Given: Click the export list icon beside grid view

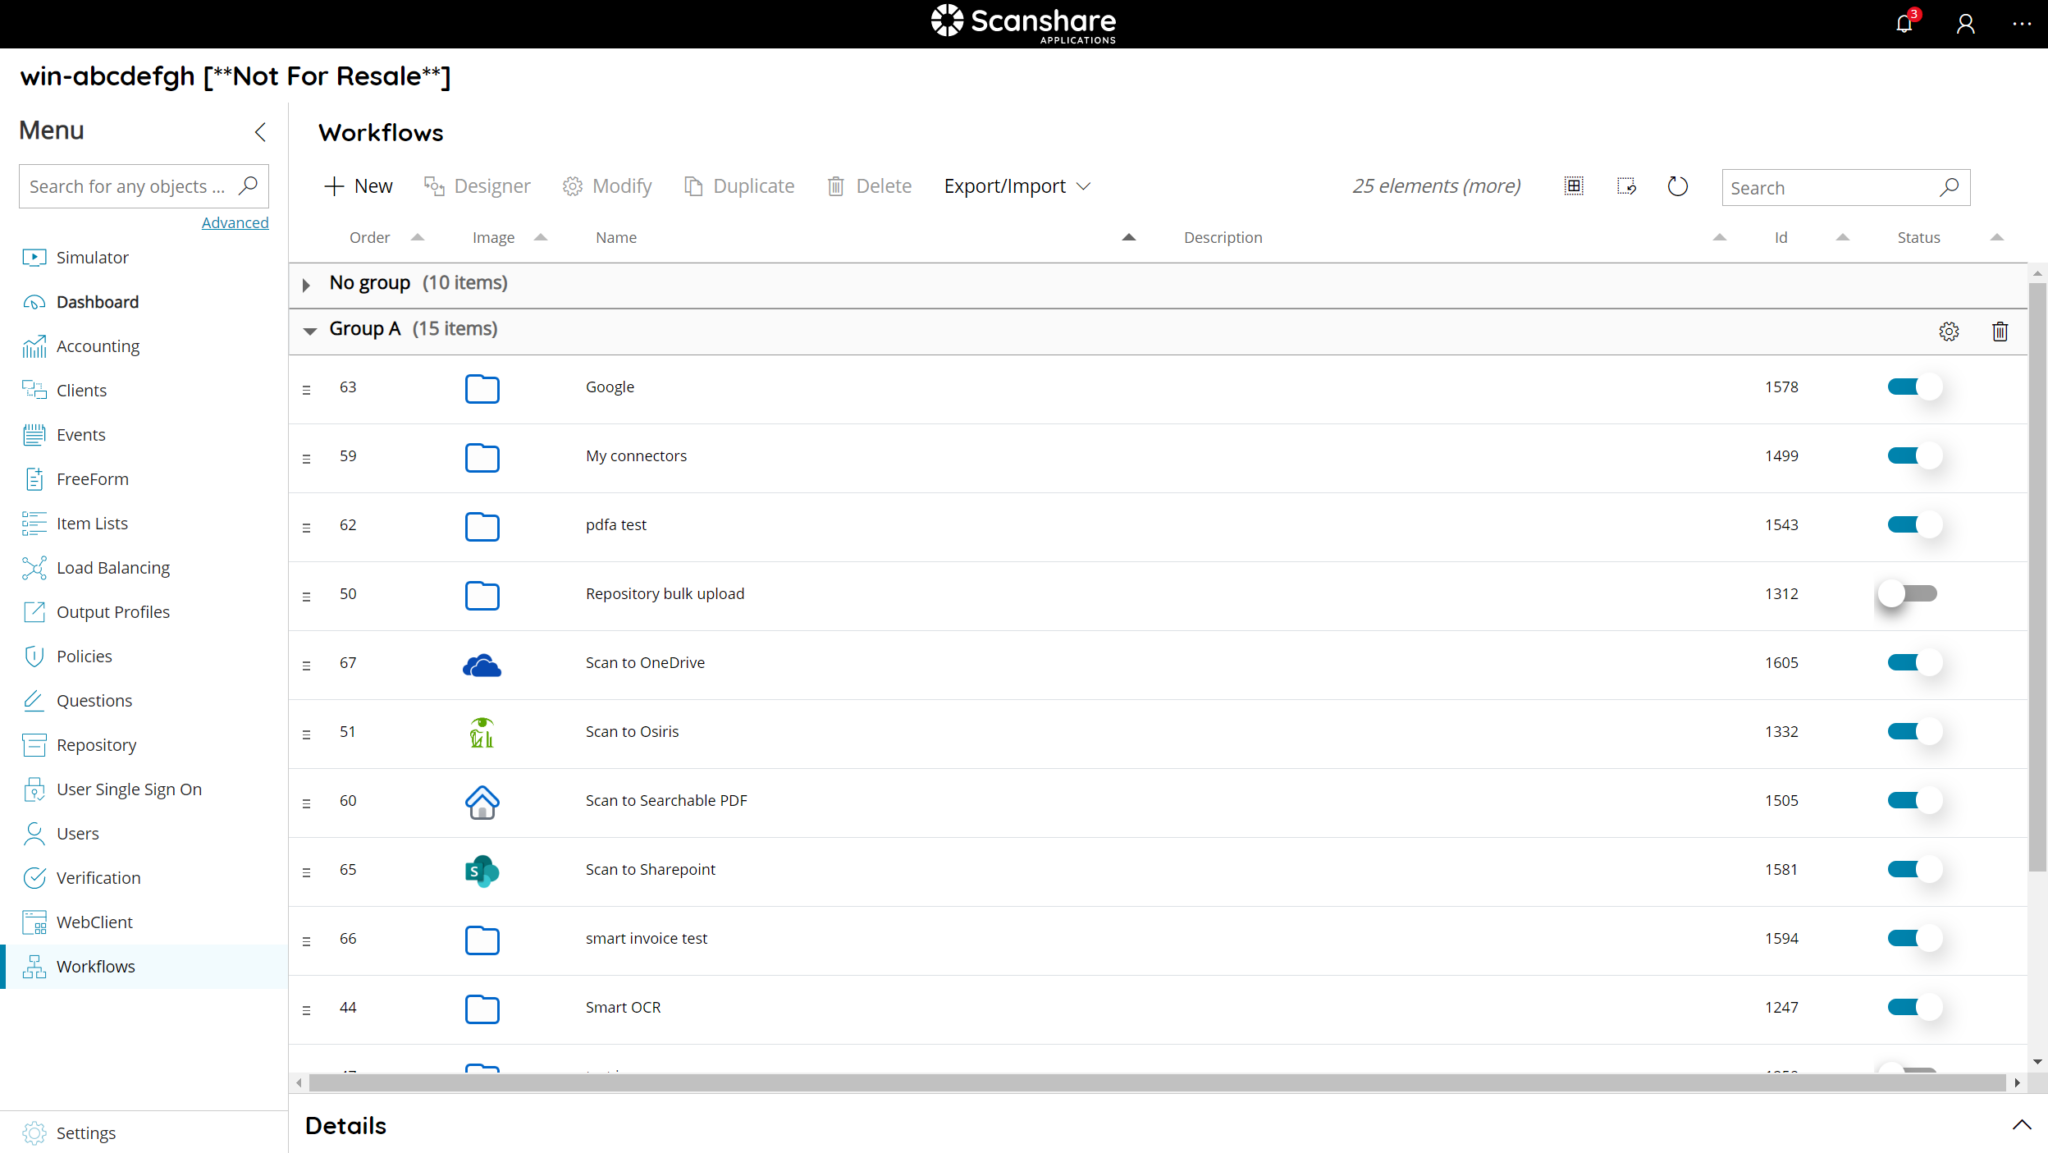Looking at the screenshot, I should pyautogui.click(x=1627, y=186).
